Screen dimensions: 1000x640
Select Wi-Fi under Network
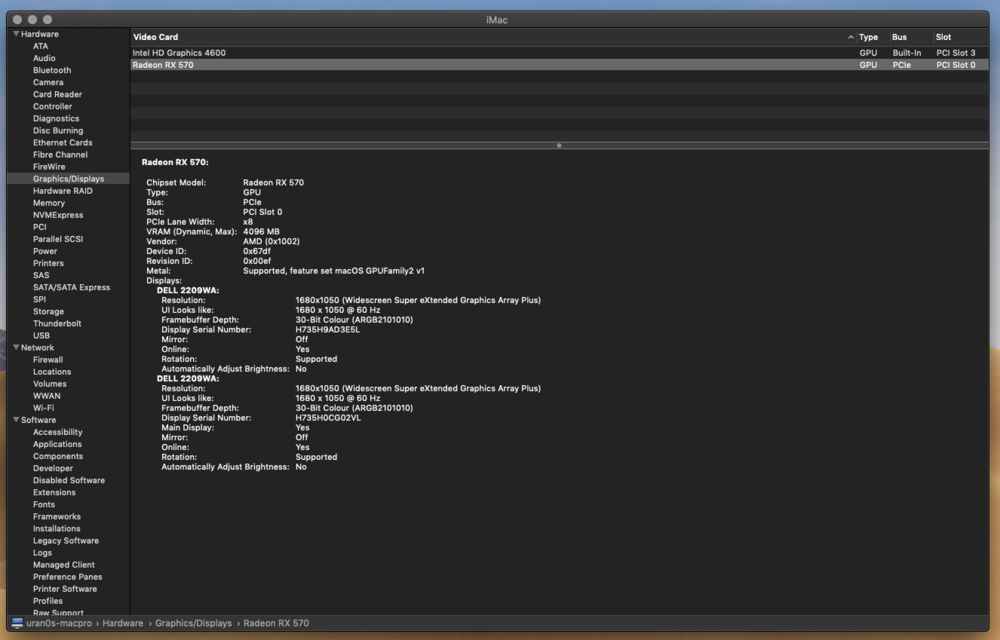(44, 407)
